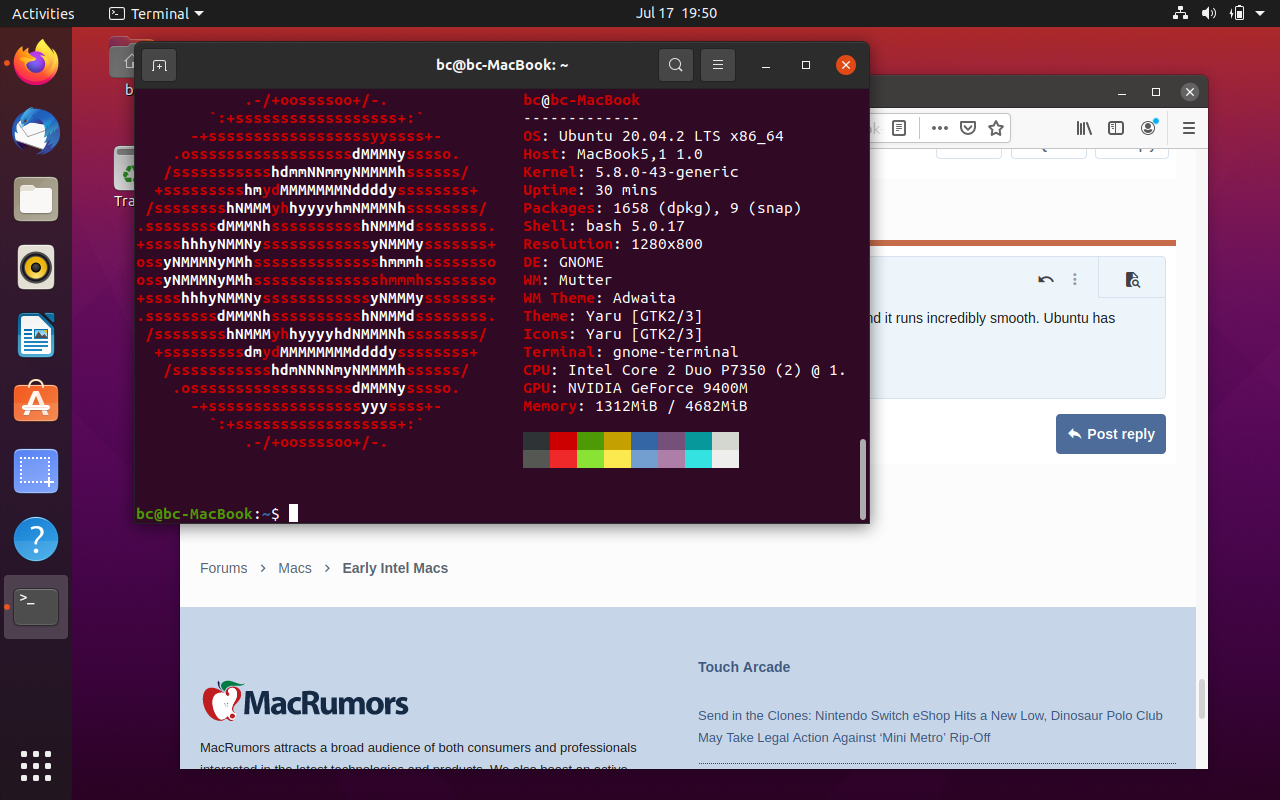Toggle the Firefox sidebars icon
This screenshot has height=800, width=1280.
[1116, 128]
